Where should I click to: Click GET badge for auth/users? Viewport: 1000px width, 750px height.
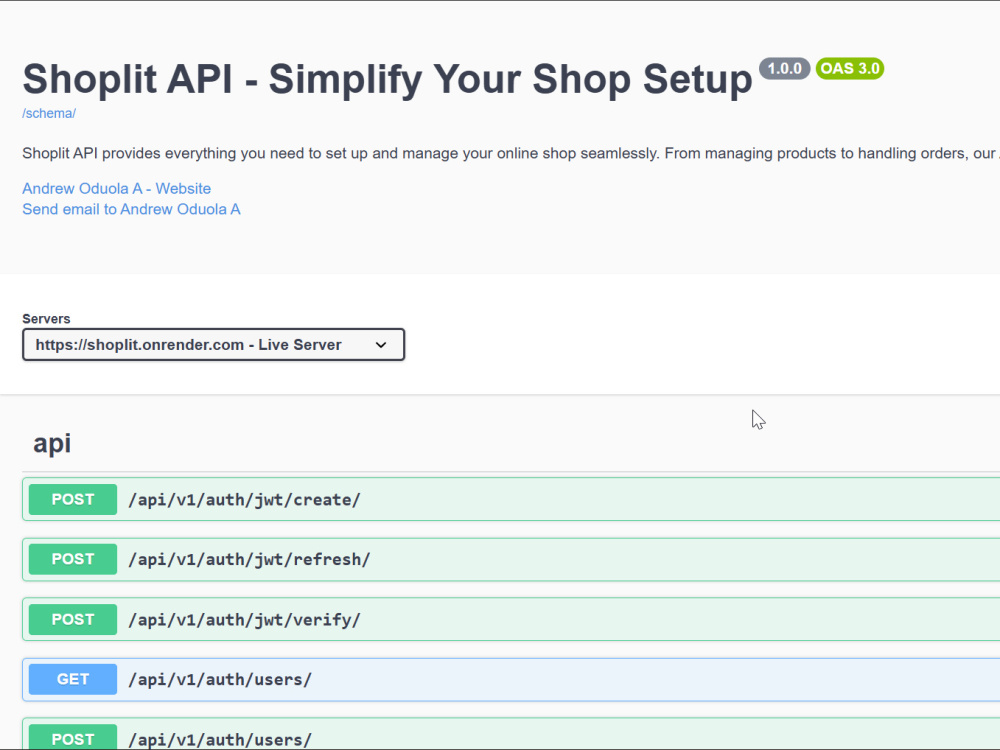(x=73, y=679)
